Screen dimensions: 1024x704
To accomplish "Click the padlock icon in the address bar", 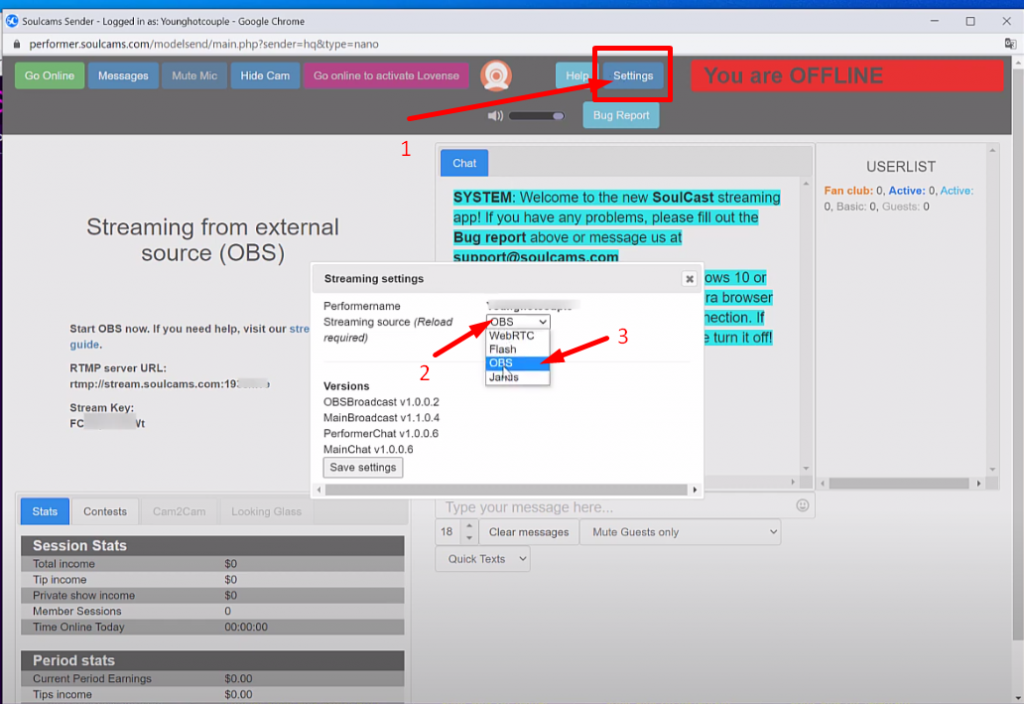I will (16, 44).
